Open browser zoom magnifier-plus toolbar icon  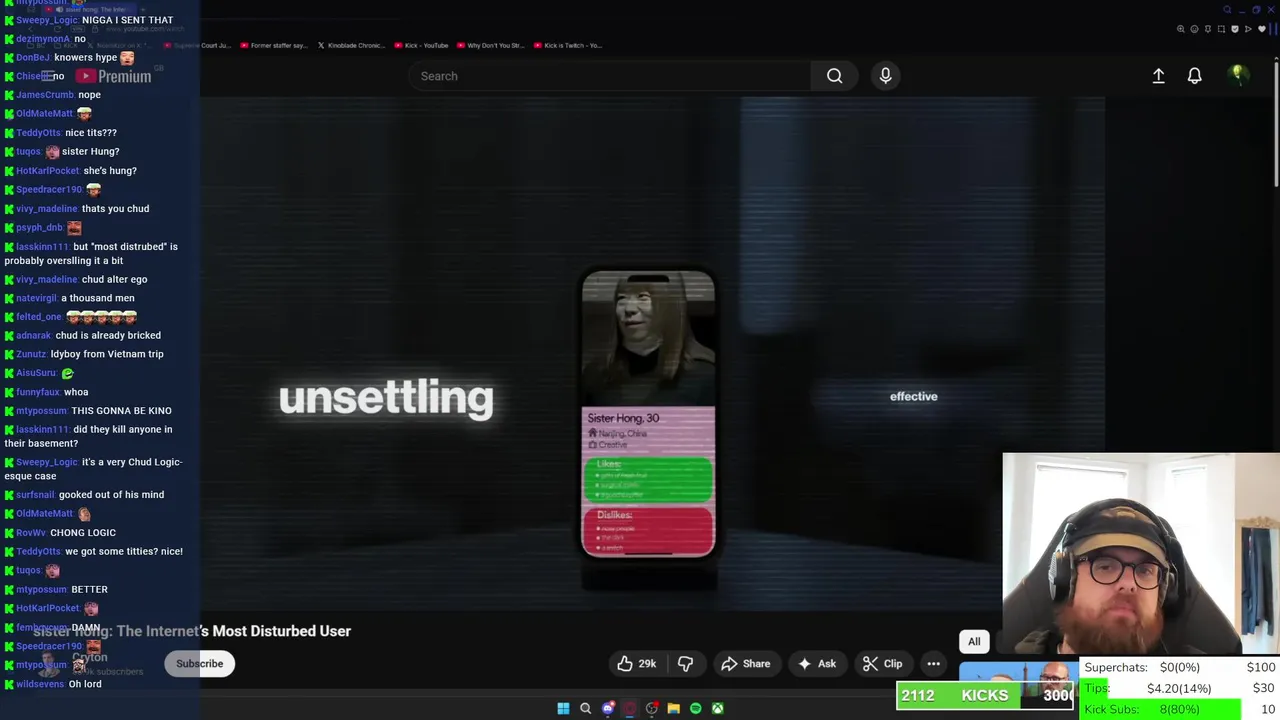click(x=1181, y=29)
